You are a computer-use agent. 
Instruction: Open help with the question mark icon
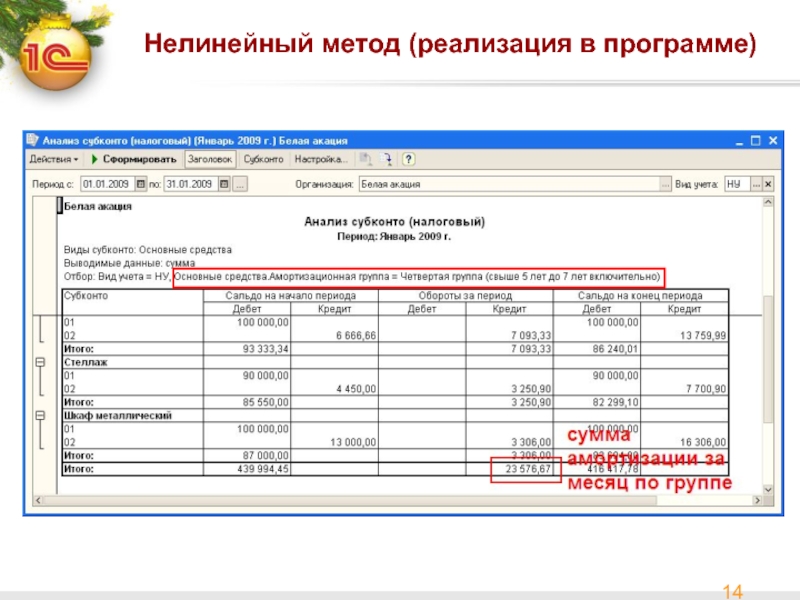[x=408, y=159]
